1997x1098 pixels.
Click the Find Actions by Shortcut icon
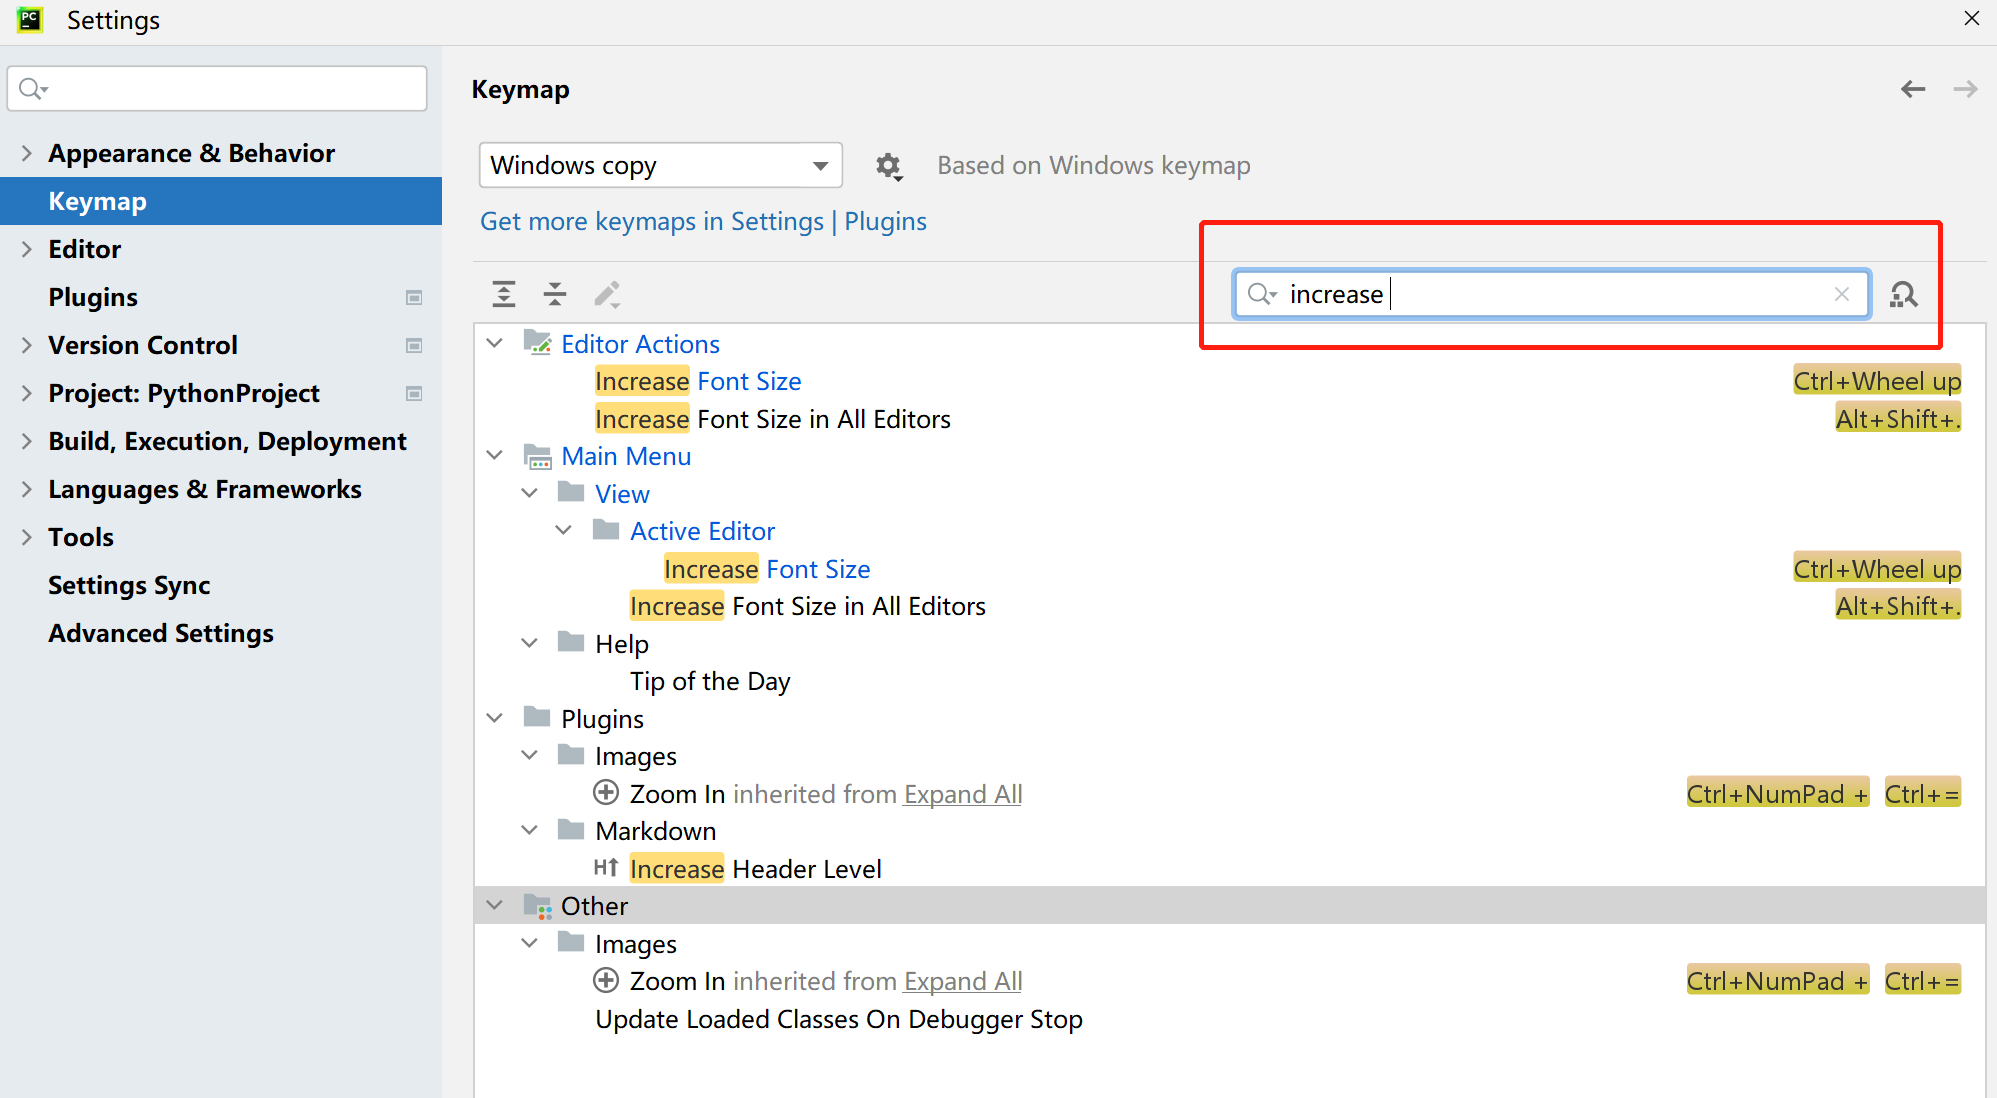pyautogui.click(x=1903, y=294)
